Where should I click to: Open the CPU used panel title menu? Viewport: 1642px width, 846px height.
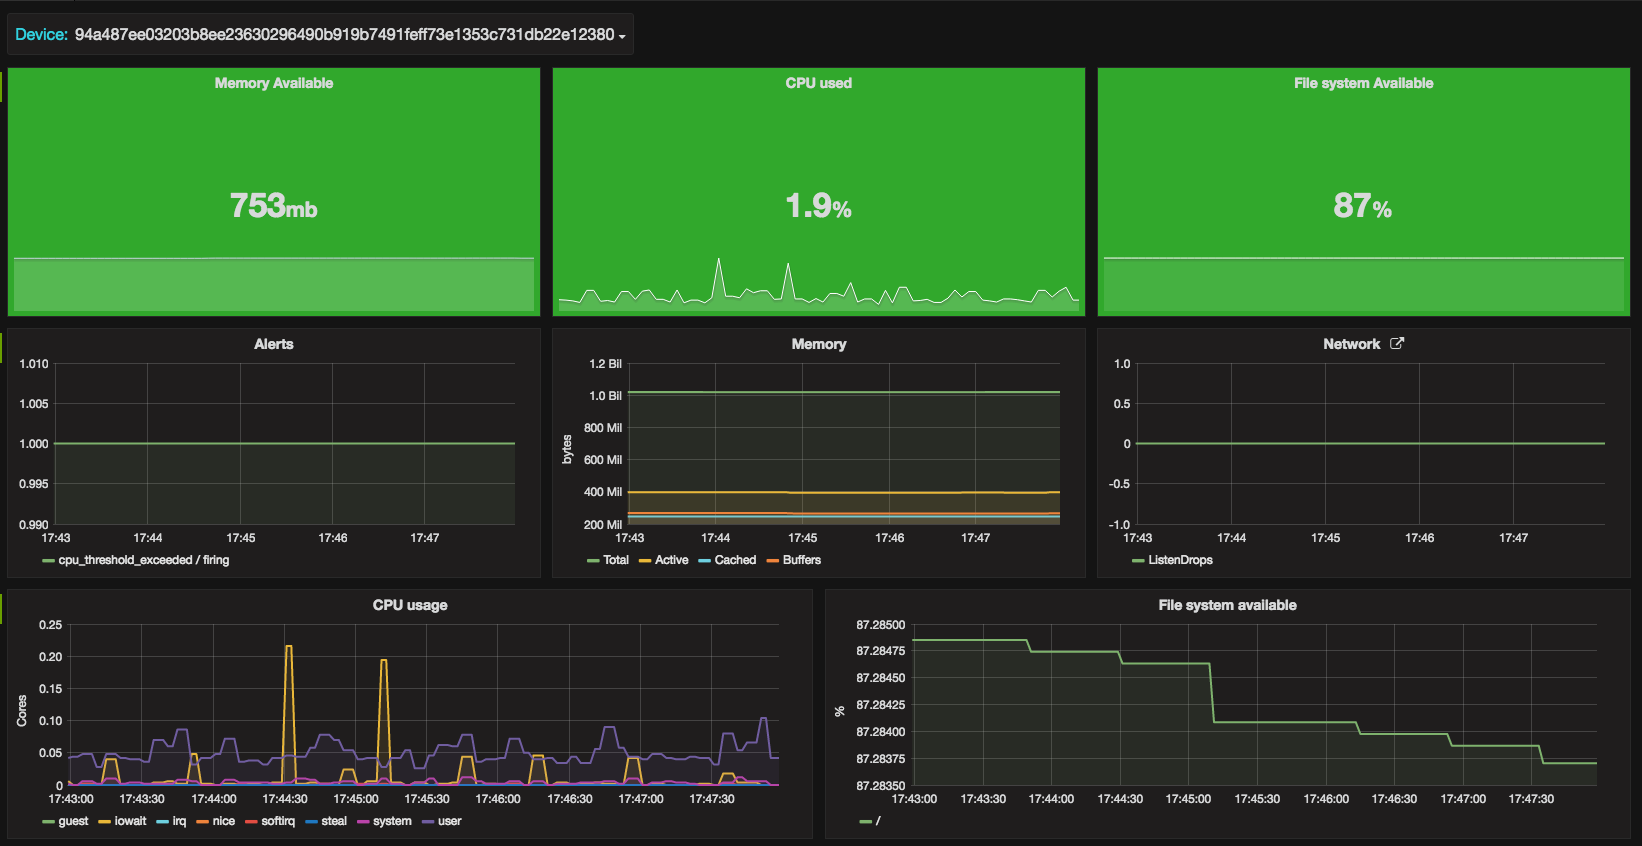[x=818, y=83]
